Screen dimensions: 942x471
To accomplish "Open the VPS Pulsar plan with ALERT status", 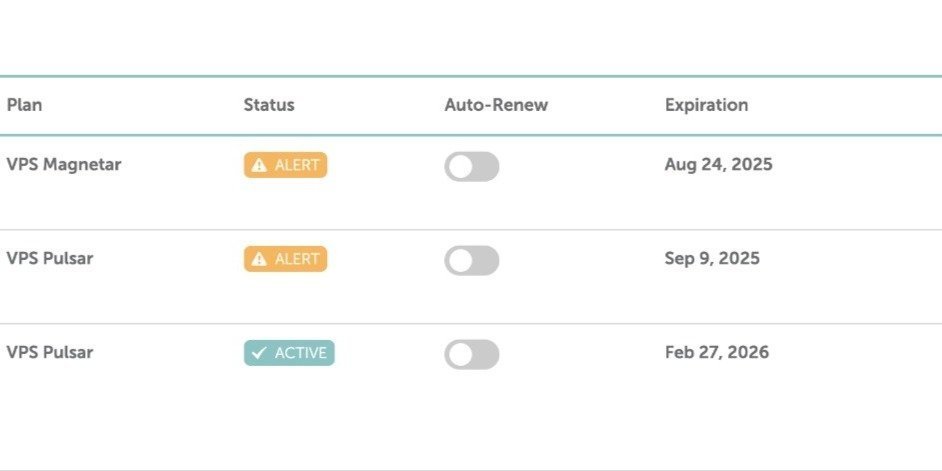I will pyautogui.click(x=49, y=259).
